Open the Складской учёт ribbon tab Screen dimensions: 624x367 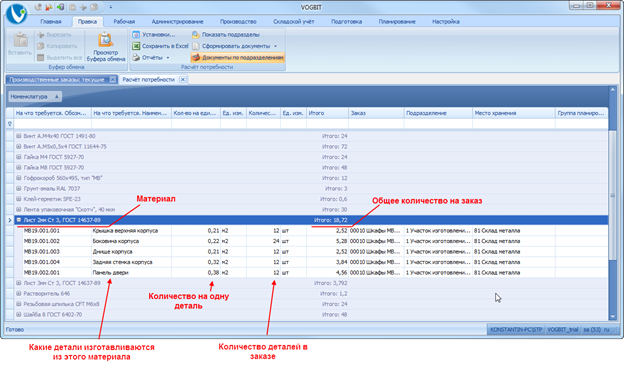tap(294, 21)
